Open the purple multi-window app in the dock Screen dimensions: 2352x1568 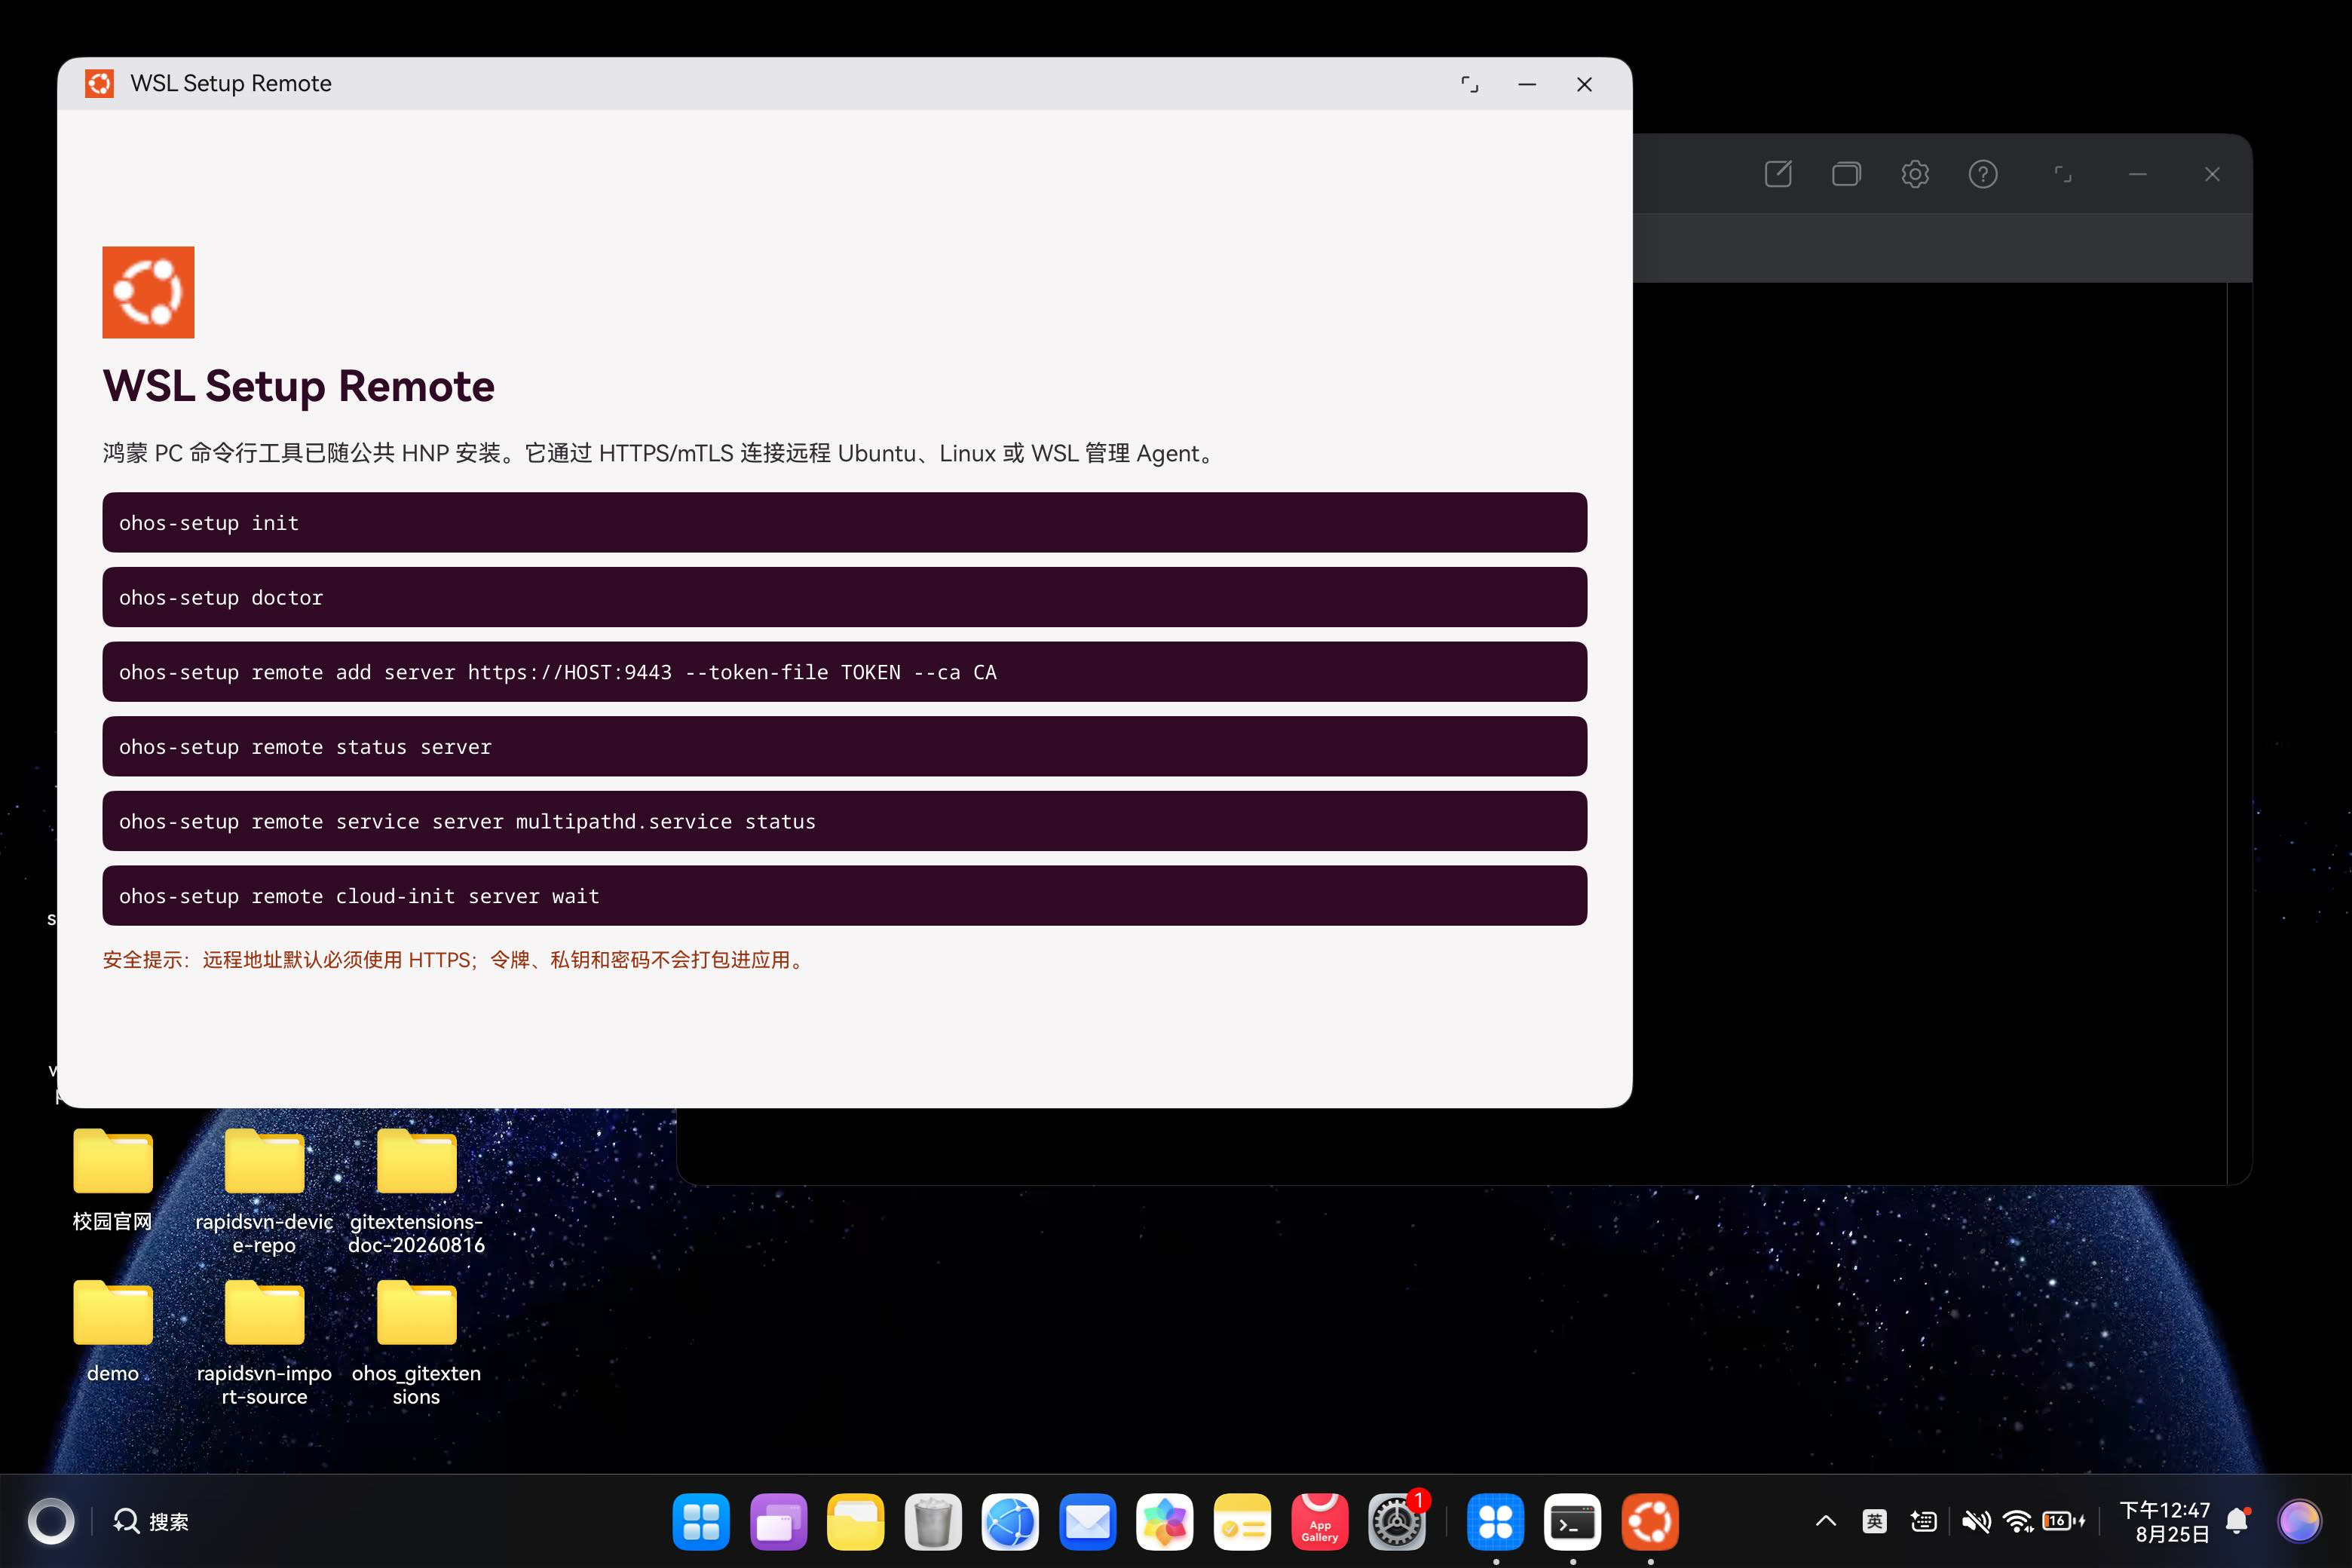point(778,1522)
